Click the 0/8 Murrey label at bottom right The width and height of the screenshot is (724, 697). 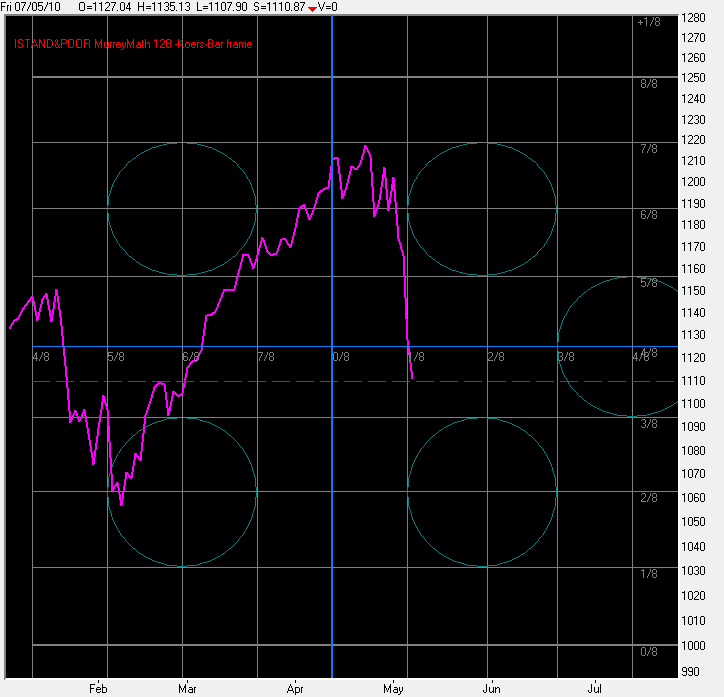point(649,652)
